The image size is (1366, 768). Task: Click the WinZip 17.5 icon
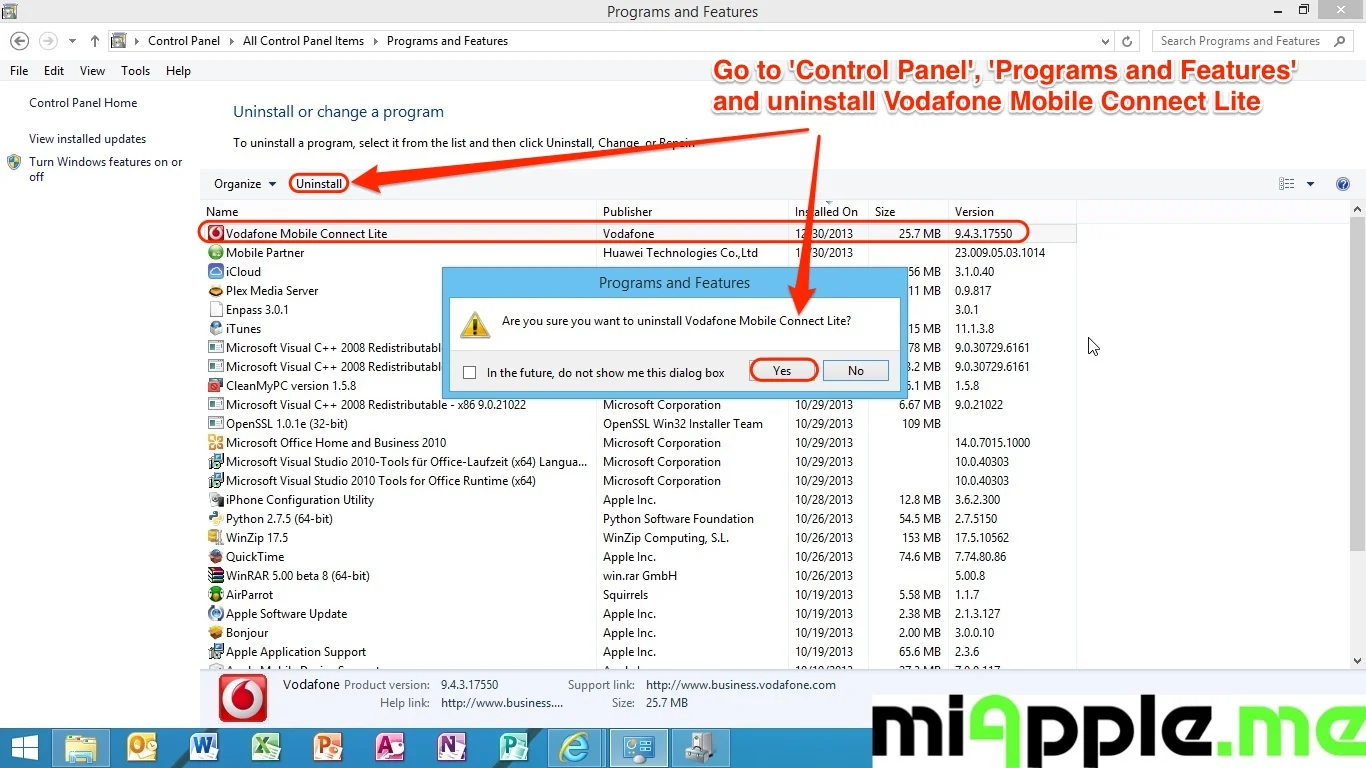click(215, 538)
